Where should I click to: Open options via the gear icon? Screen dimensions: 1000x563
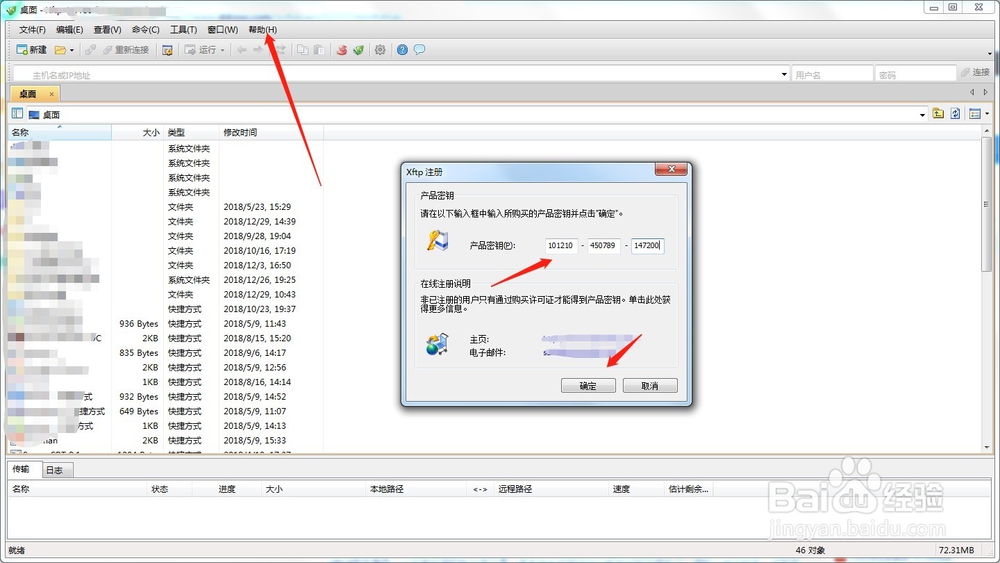click(380, 50)
